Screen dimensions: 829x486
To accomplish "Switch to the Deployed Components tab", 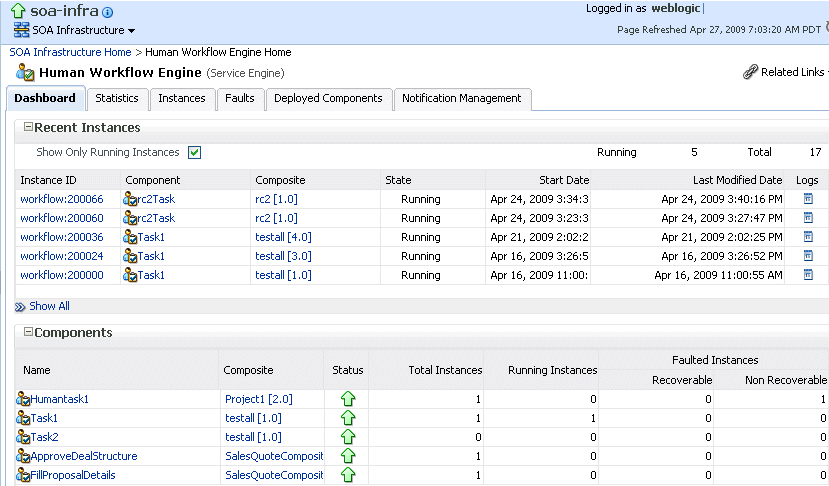I will click(x=328, y=99).
